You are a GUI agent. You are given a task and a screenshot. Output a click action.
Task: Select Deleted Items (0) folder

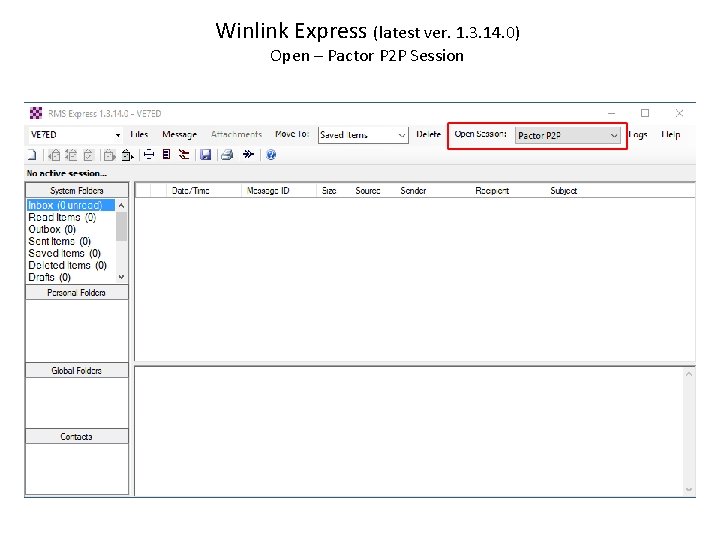[x=67, y=265]
